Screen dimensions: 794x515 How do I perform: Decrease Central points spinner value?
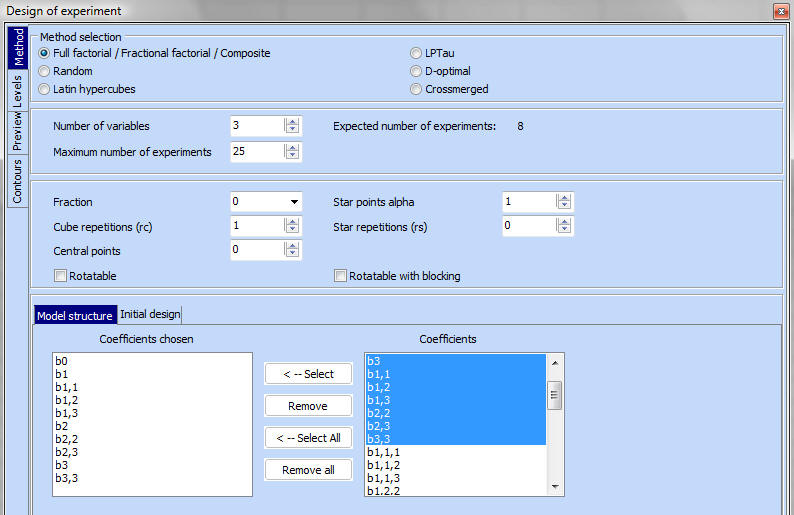click(292, 255)
